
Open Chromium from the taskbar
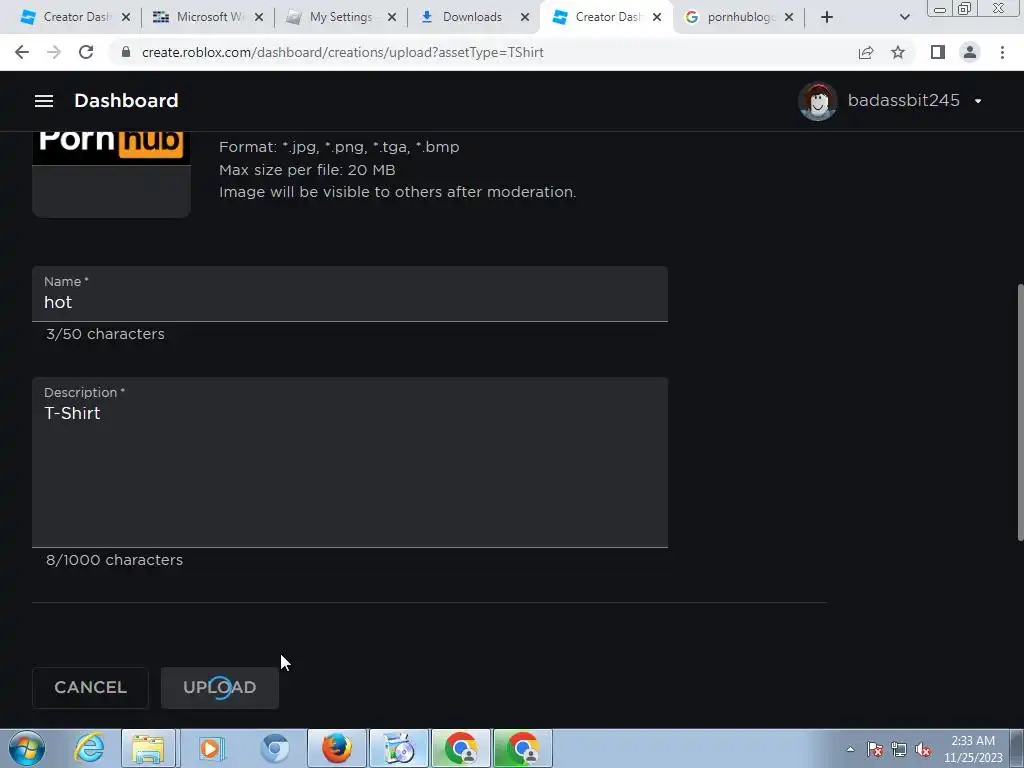(274, 748)
